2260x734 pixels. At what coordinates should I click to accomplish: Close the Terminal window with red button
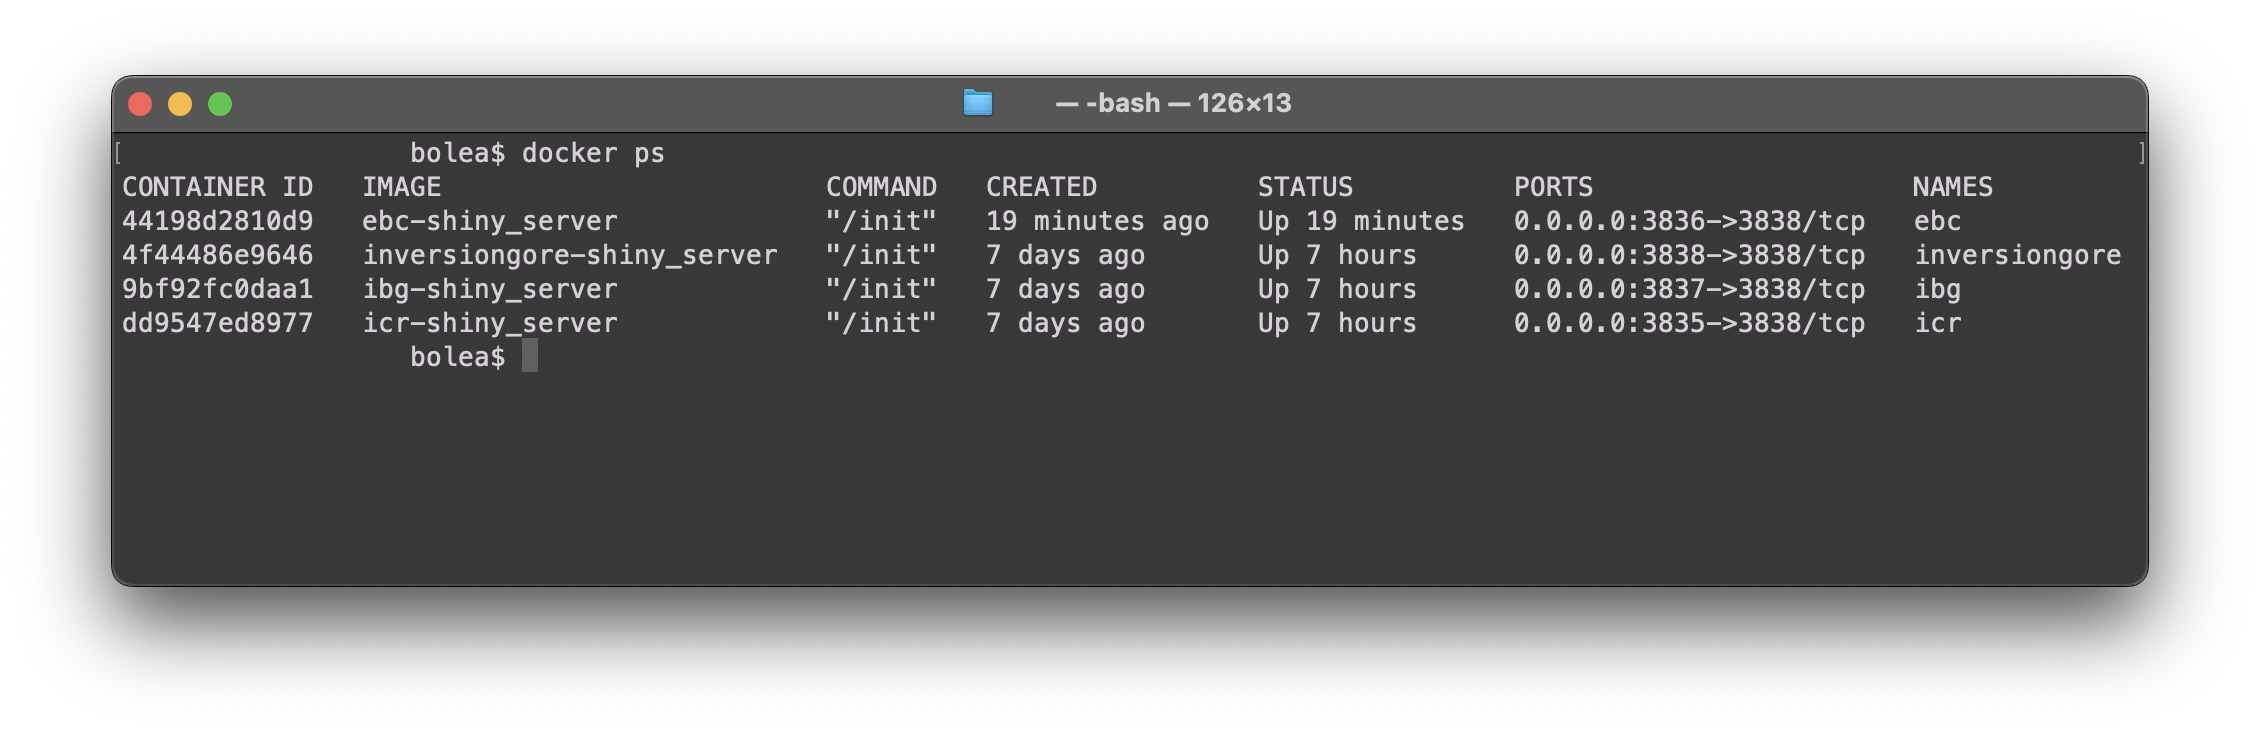pos(140,104)
